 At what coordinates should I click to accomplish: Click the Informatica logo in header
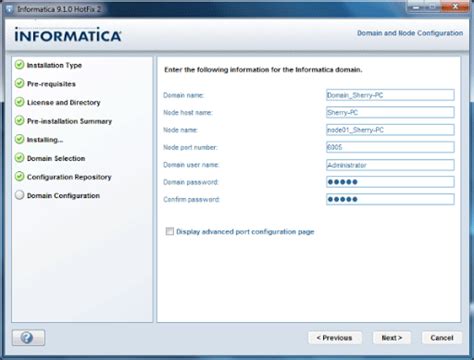68,35
